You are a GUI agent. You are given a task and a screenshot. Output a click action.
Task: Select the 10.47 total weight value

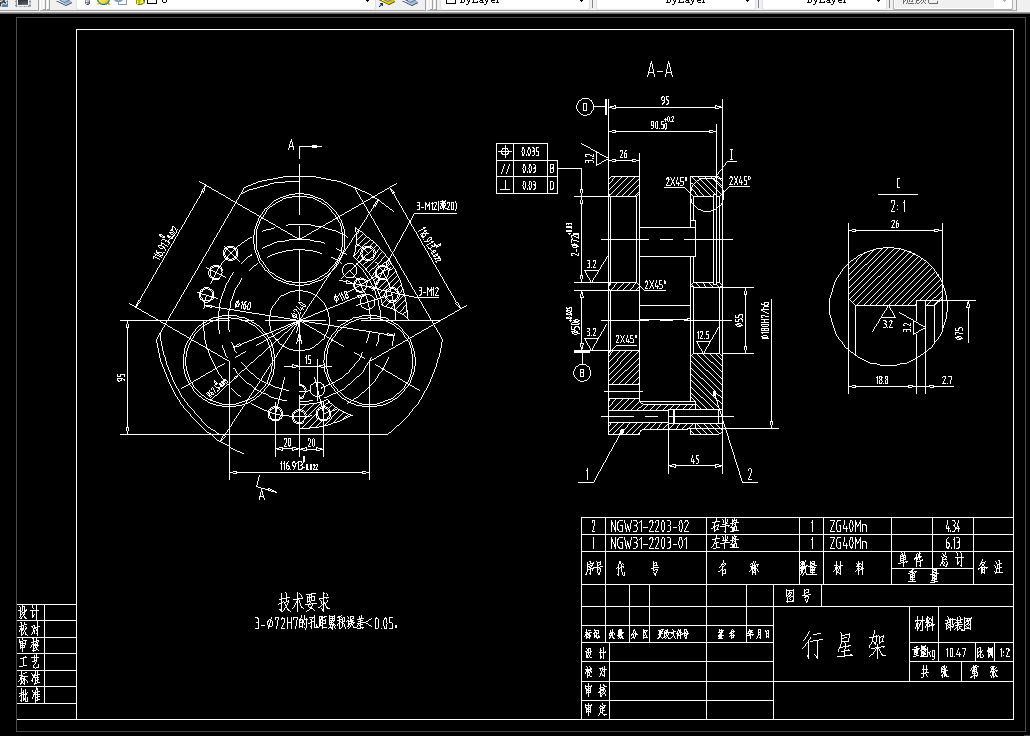tap(956, 653)
